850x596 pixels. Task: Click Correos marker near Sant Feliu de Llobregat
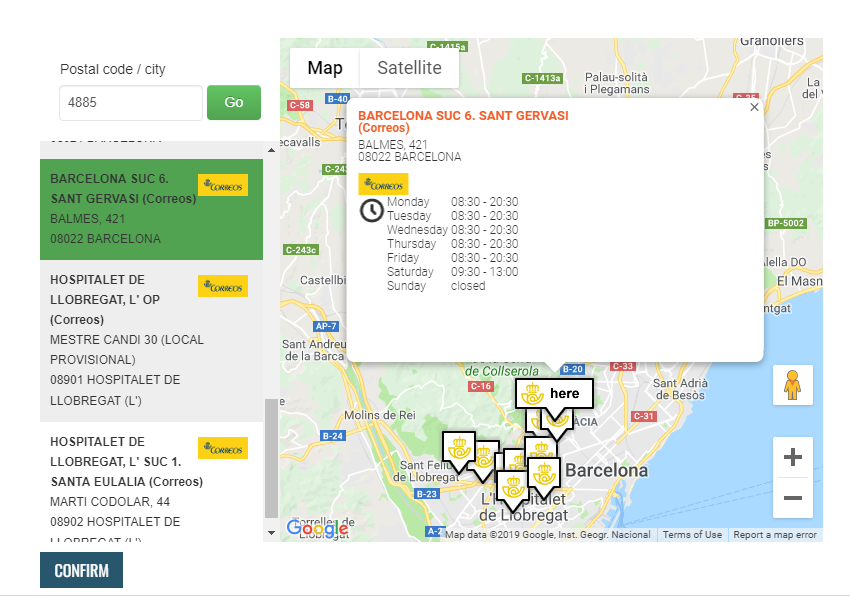pos(459,449)
